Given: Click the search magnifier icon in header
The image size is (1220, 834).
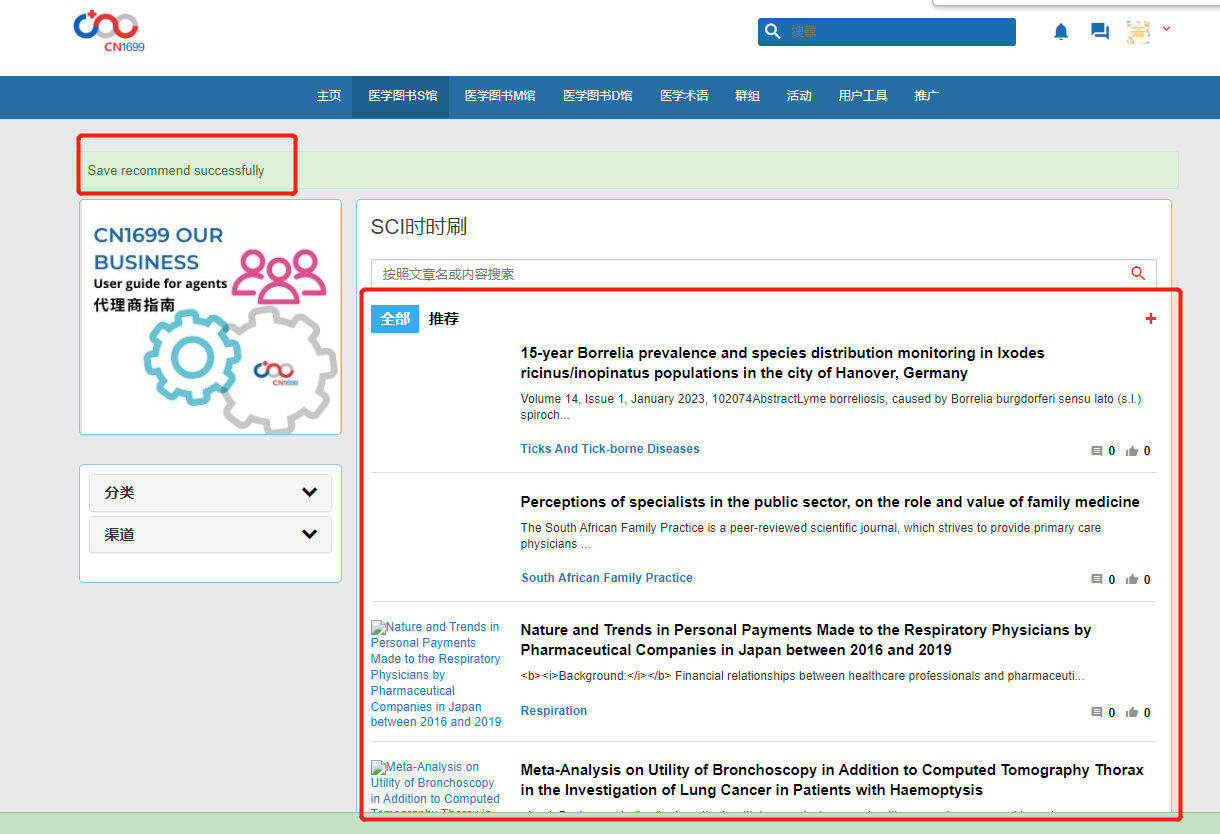Looking at the screenshot, I should pos(772,32).
